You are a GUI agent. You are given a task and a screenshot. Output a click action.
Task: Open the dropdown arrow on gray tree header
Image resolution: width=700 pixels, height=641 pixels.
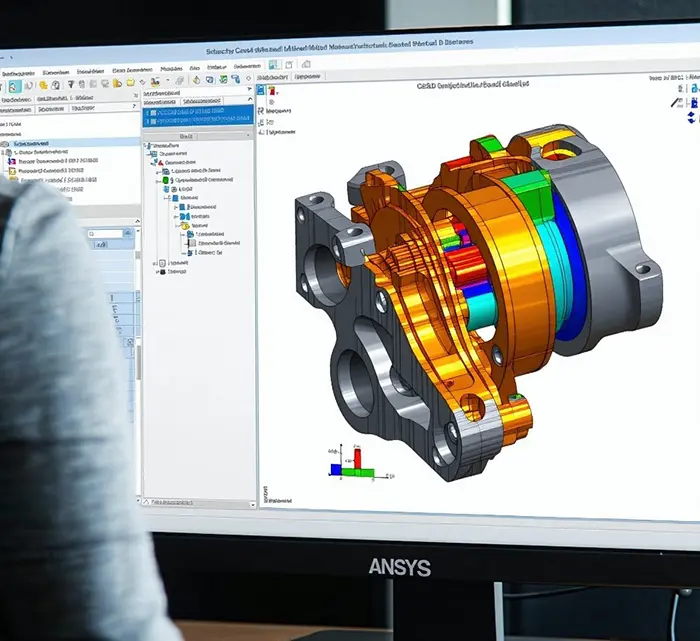click(249, 135)
